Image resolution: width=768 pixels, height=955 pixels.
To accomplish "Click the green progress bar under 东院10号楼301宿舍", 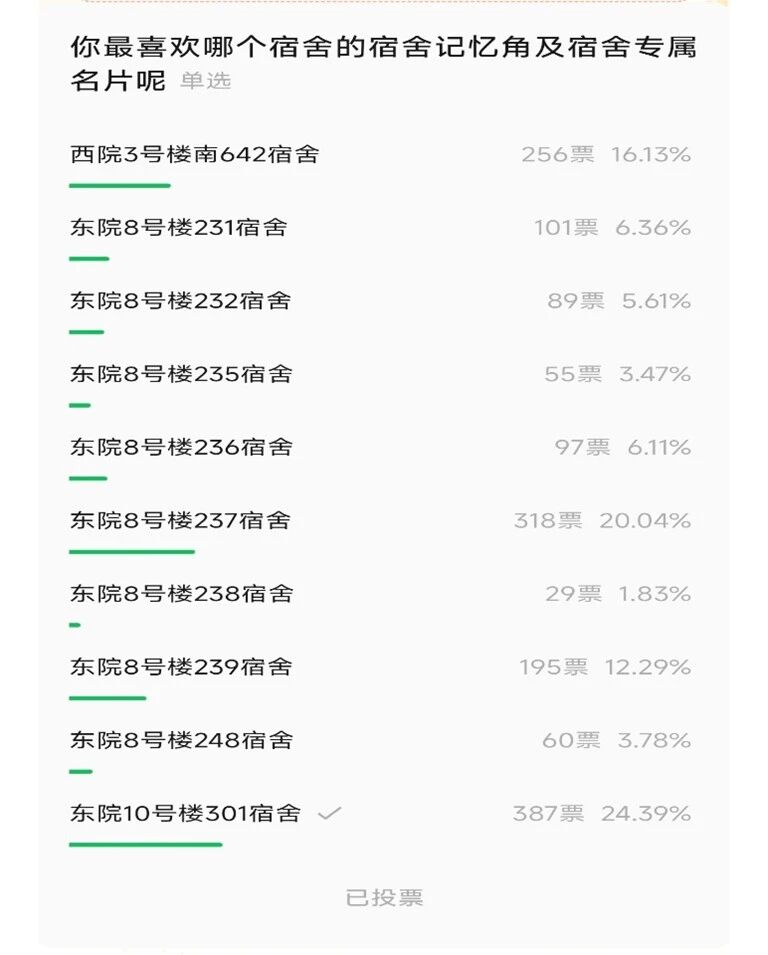I will point(145,844).
